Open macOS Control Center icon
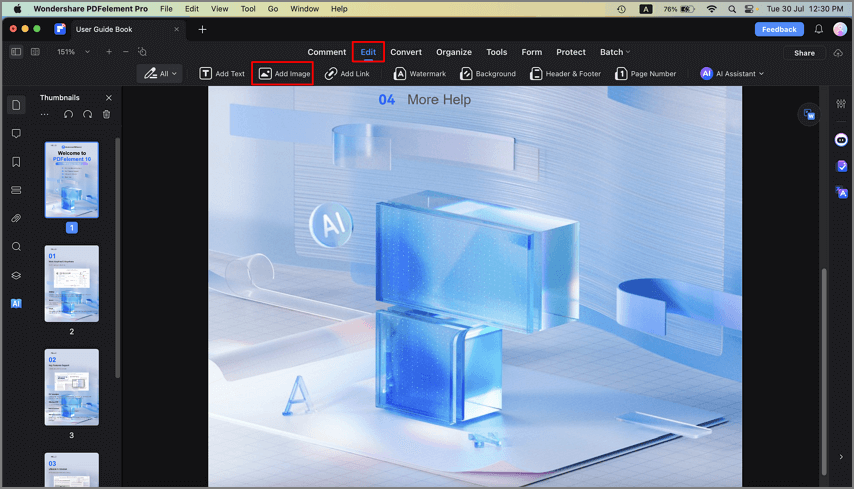The image size is (854, 489). pyautogui.click(x=750, y=9)
